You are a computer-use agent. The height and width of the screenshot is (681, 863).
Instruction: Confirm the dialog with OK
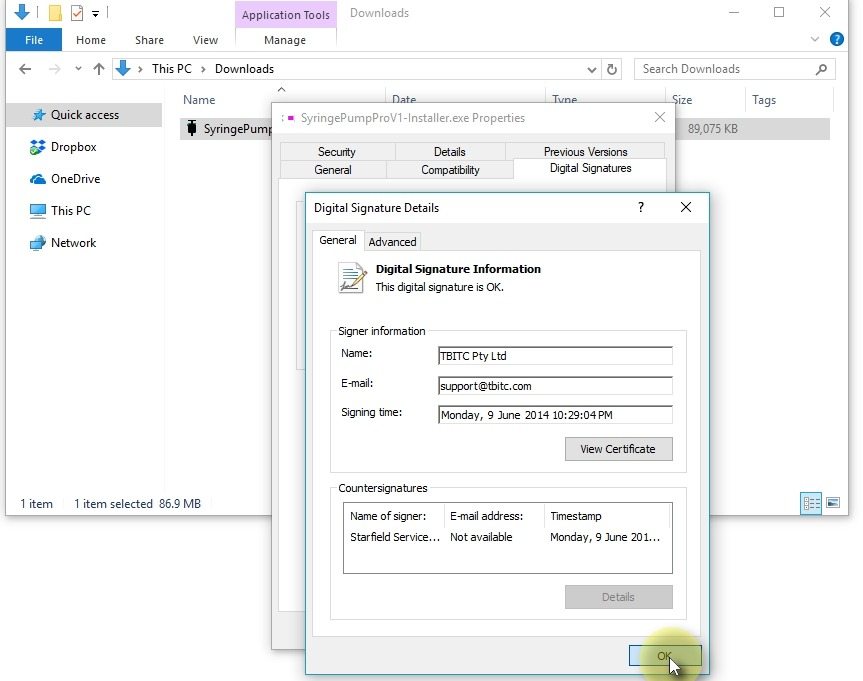point(665,656)
